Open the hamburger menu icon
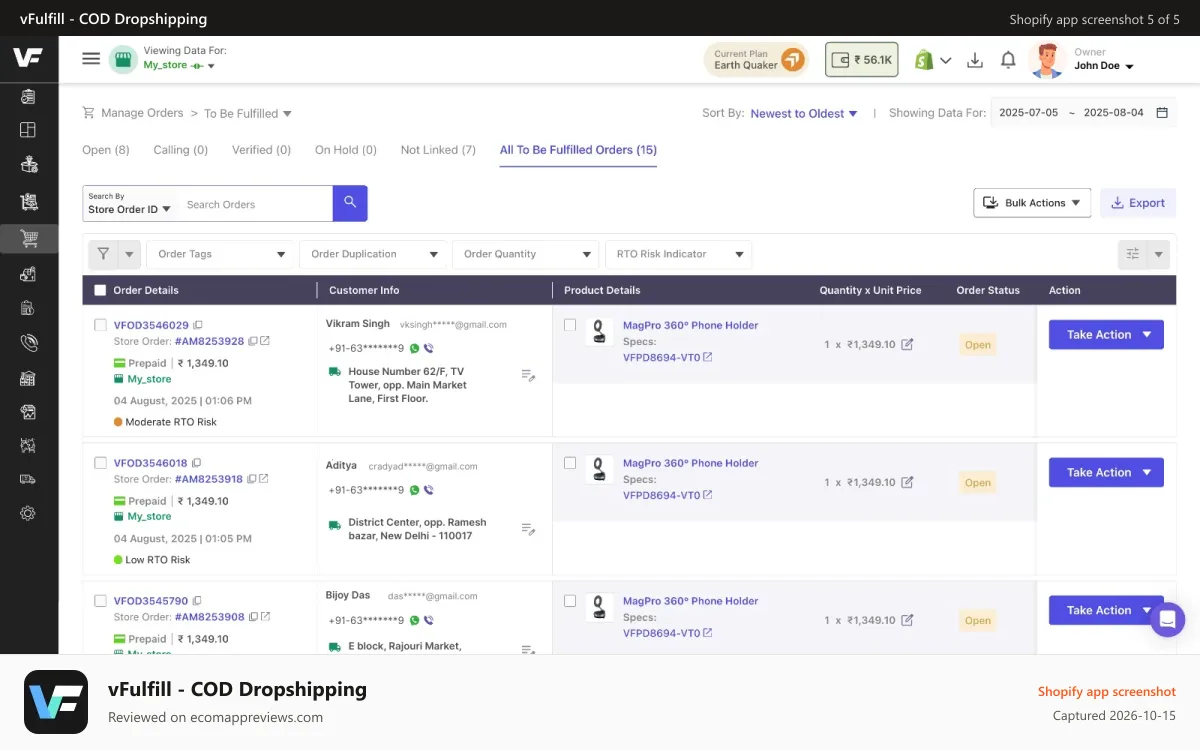 coord(91,59)
